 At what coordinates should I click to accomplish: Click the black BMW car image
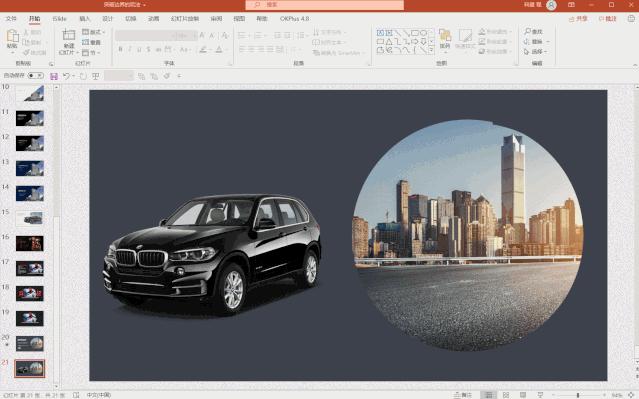(x=212, y=255)
